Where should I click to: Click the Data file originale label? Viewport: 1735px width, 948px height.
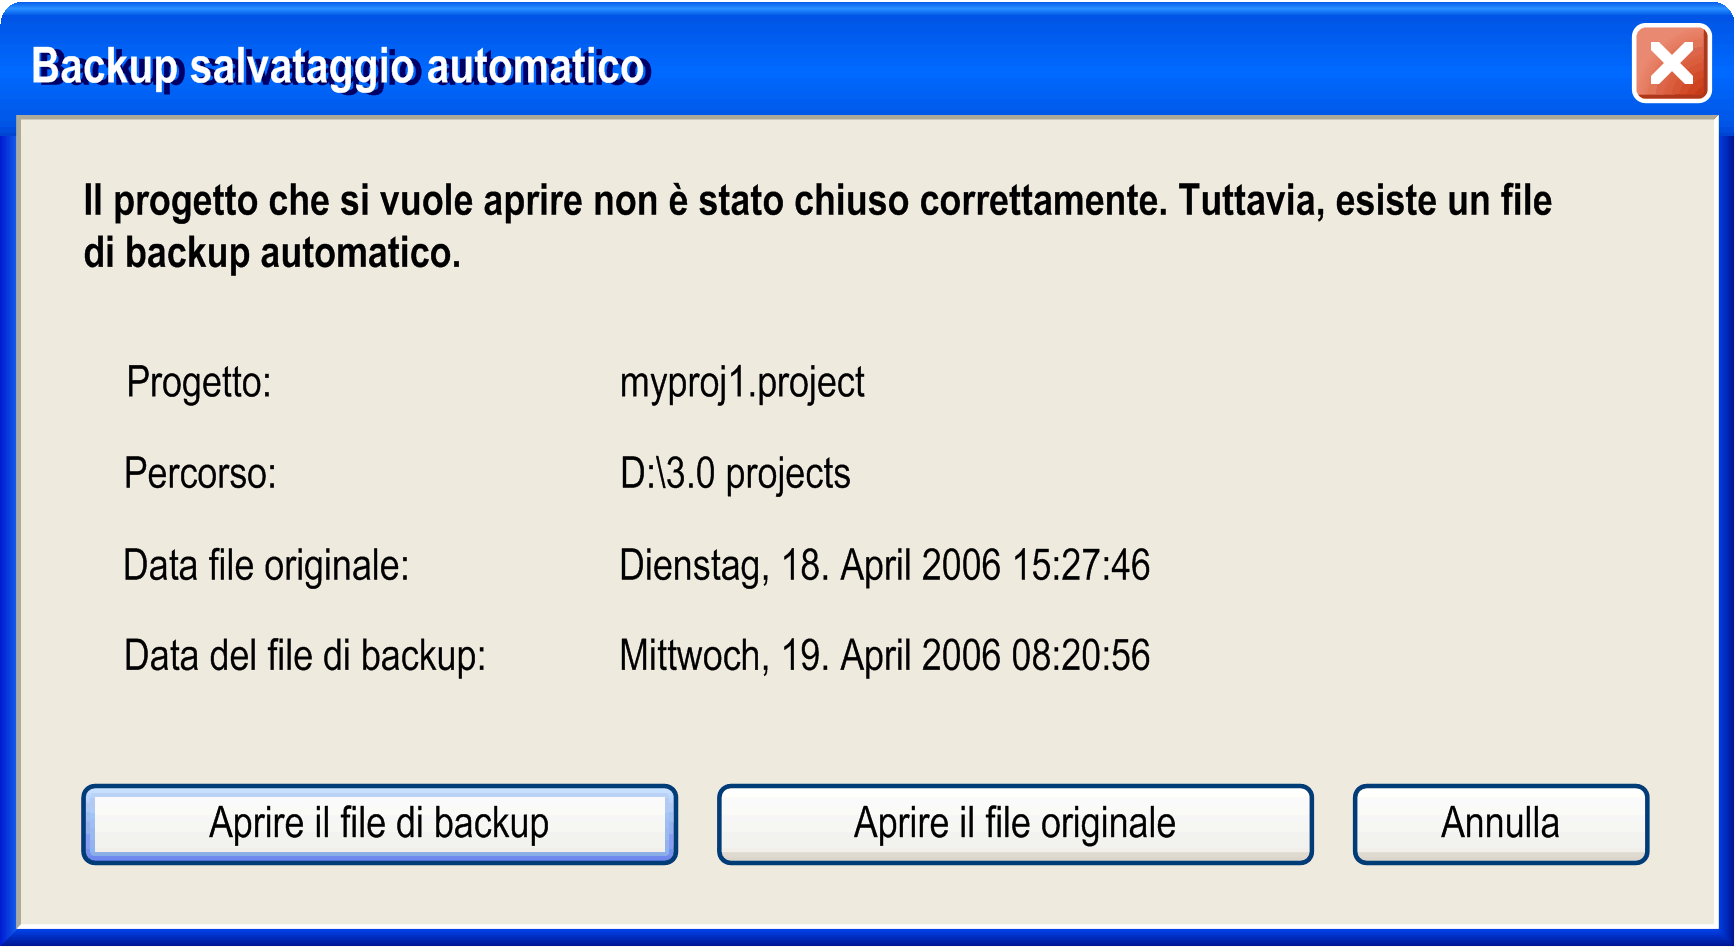click(x=266, y=566)
